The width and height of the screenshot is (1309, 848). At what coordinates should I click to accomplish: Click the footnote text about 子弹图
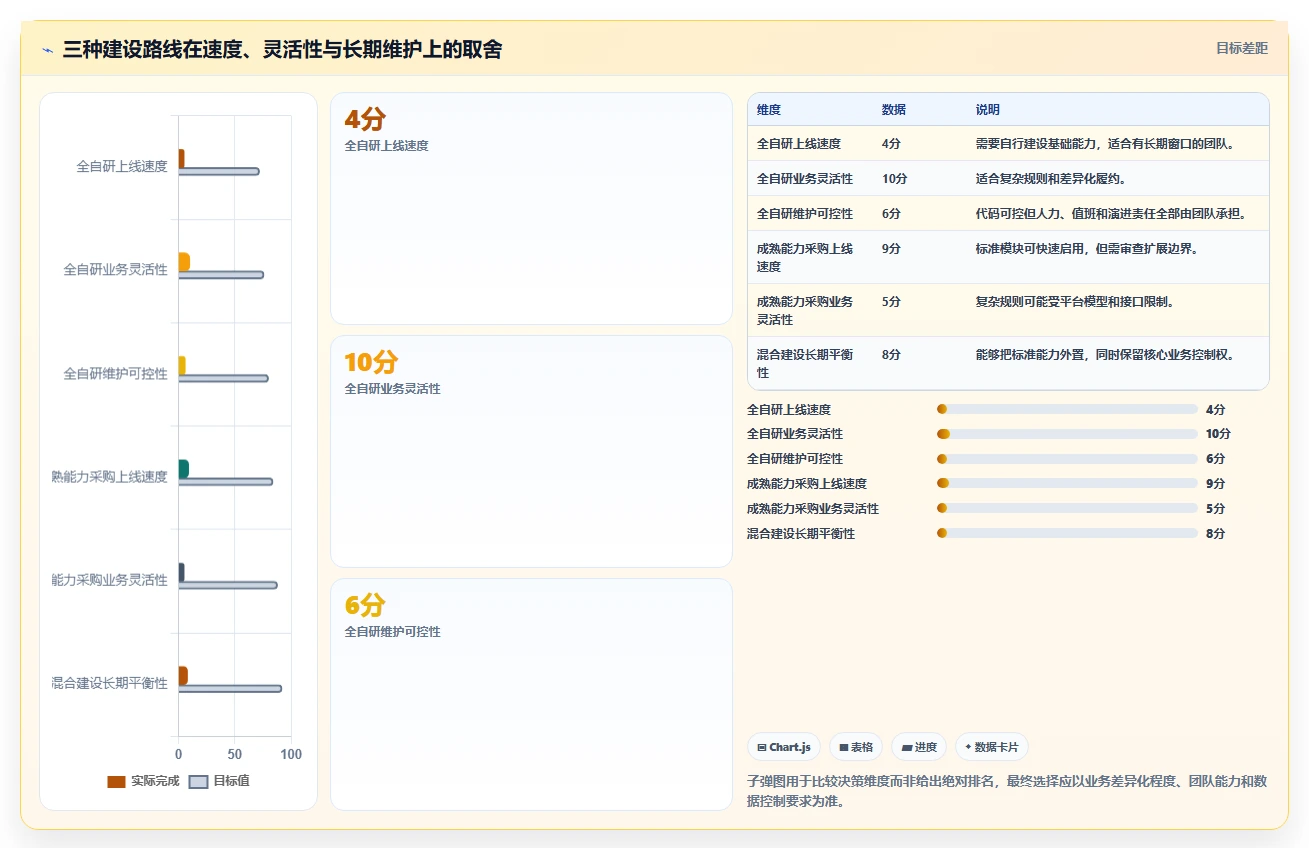1007,791
